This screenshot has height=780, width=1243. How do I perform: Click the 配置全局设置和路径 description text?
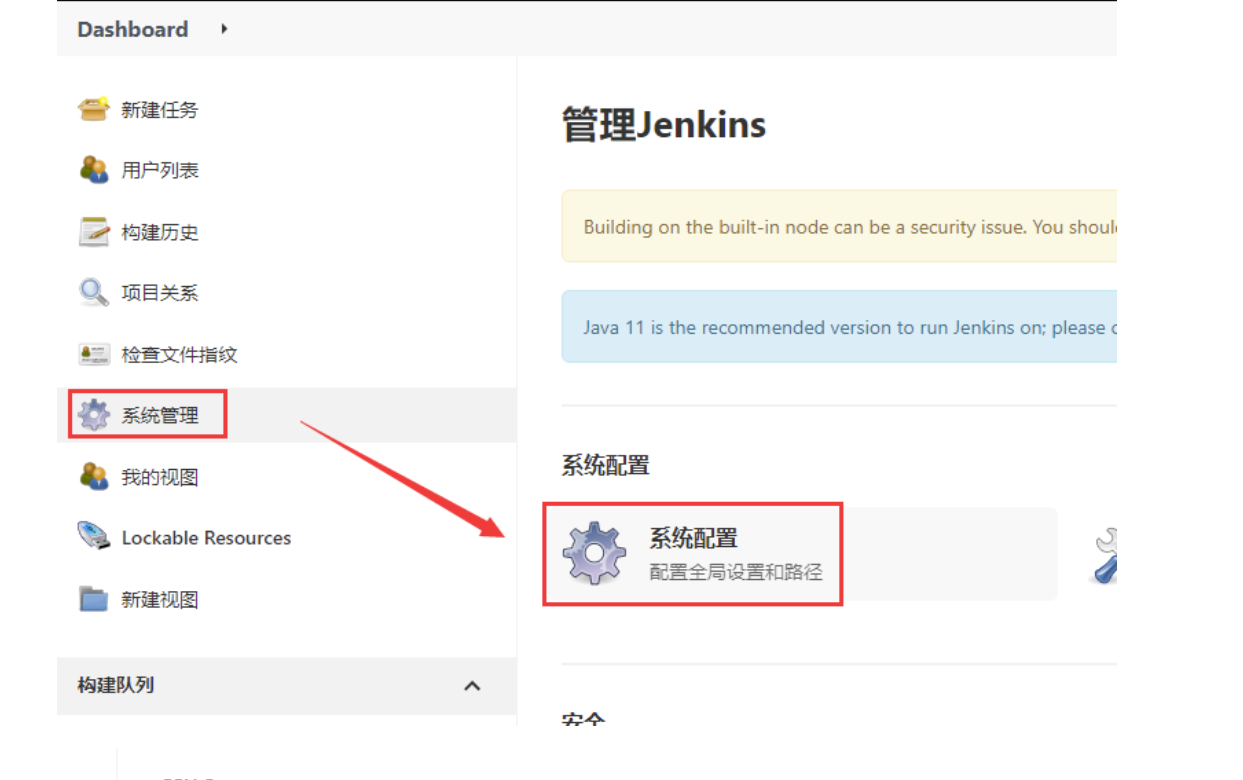[735, 572]
